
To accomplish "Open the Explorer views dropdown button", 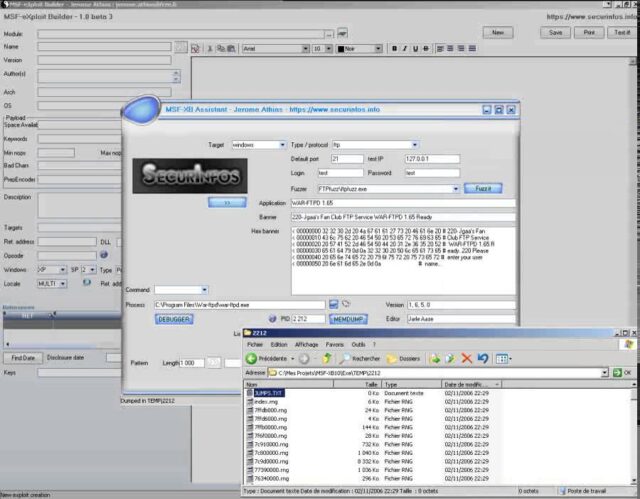I will [503, 359].
